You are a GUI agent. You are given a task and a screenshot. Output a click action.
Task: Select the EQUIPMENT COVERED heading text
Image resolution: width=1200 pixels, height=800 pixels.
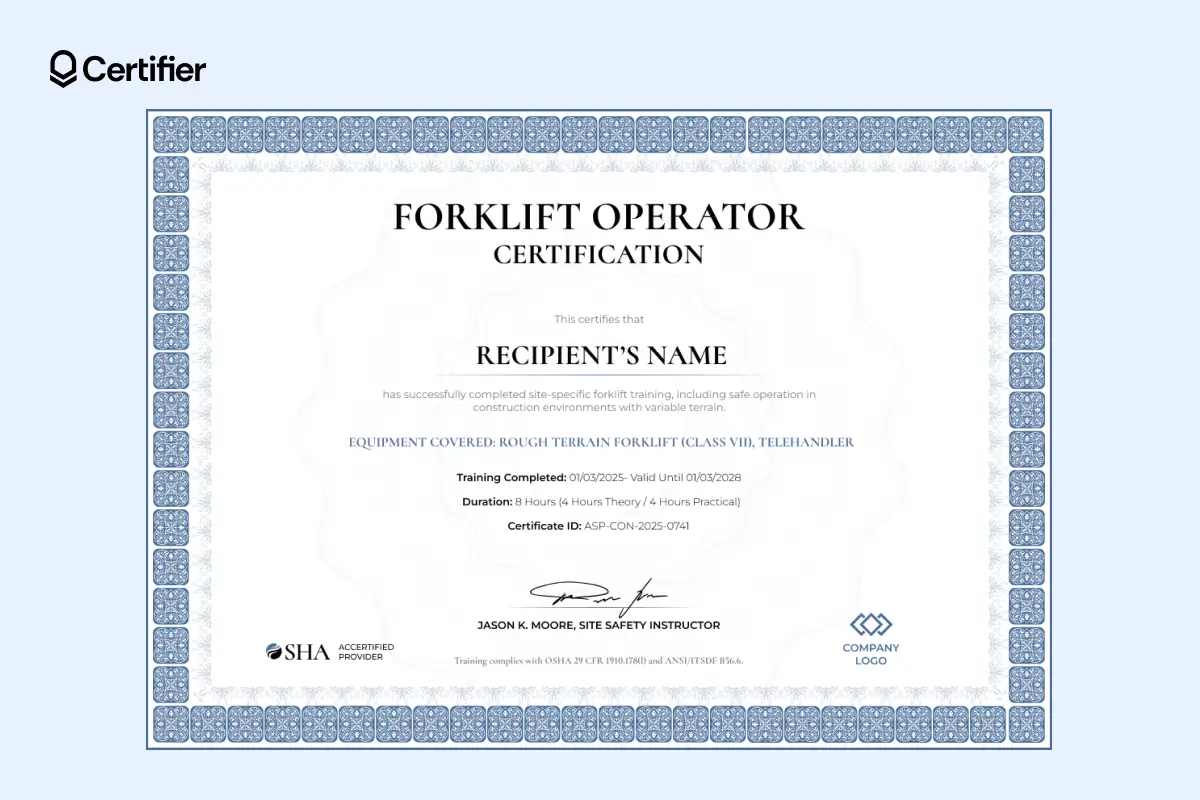click(x=600, y=441)
